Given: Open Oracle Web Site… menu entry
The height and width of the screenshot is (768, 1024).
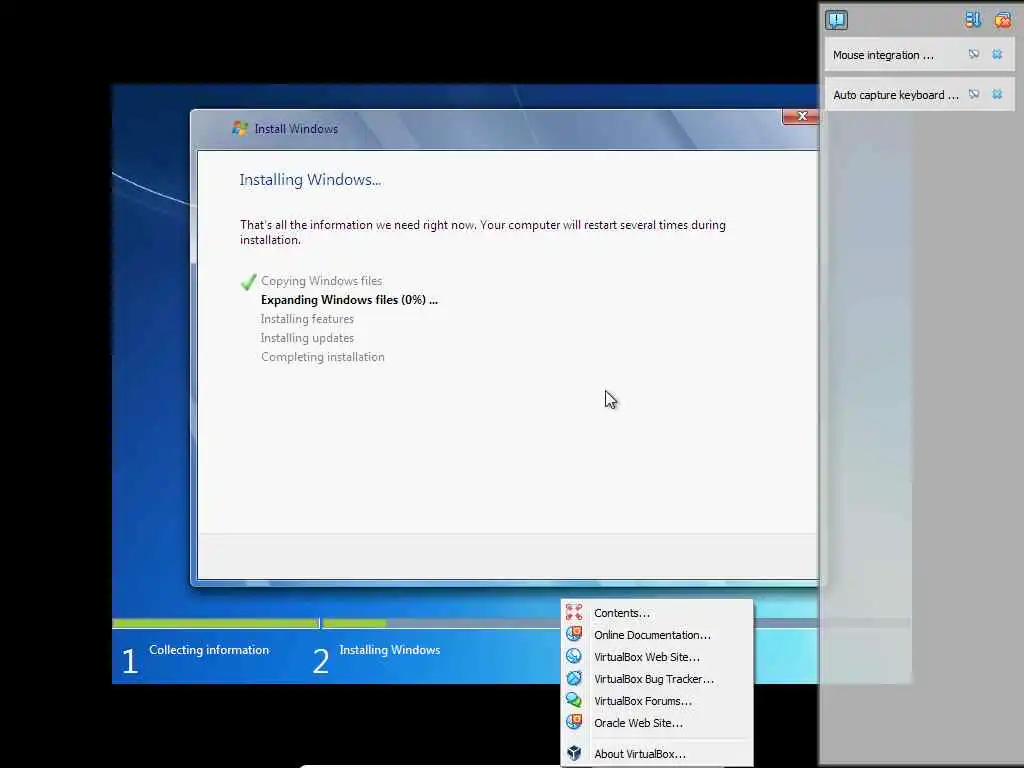Looking at the screenshot, I should coord(657,723).
